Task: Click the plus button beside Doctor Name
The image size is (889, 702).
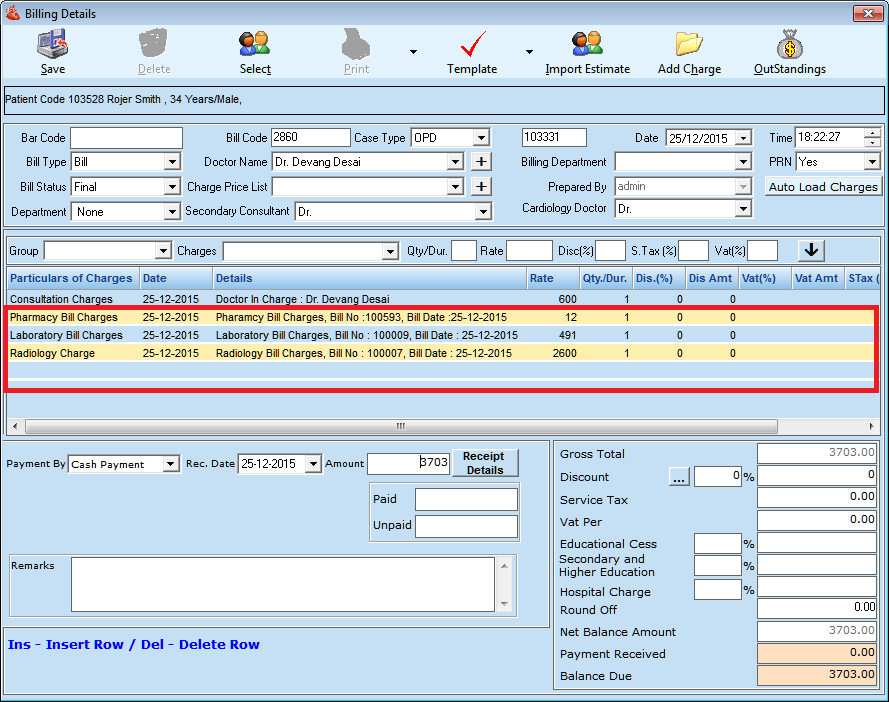Action: coord(481,162)
